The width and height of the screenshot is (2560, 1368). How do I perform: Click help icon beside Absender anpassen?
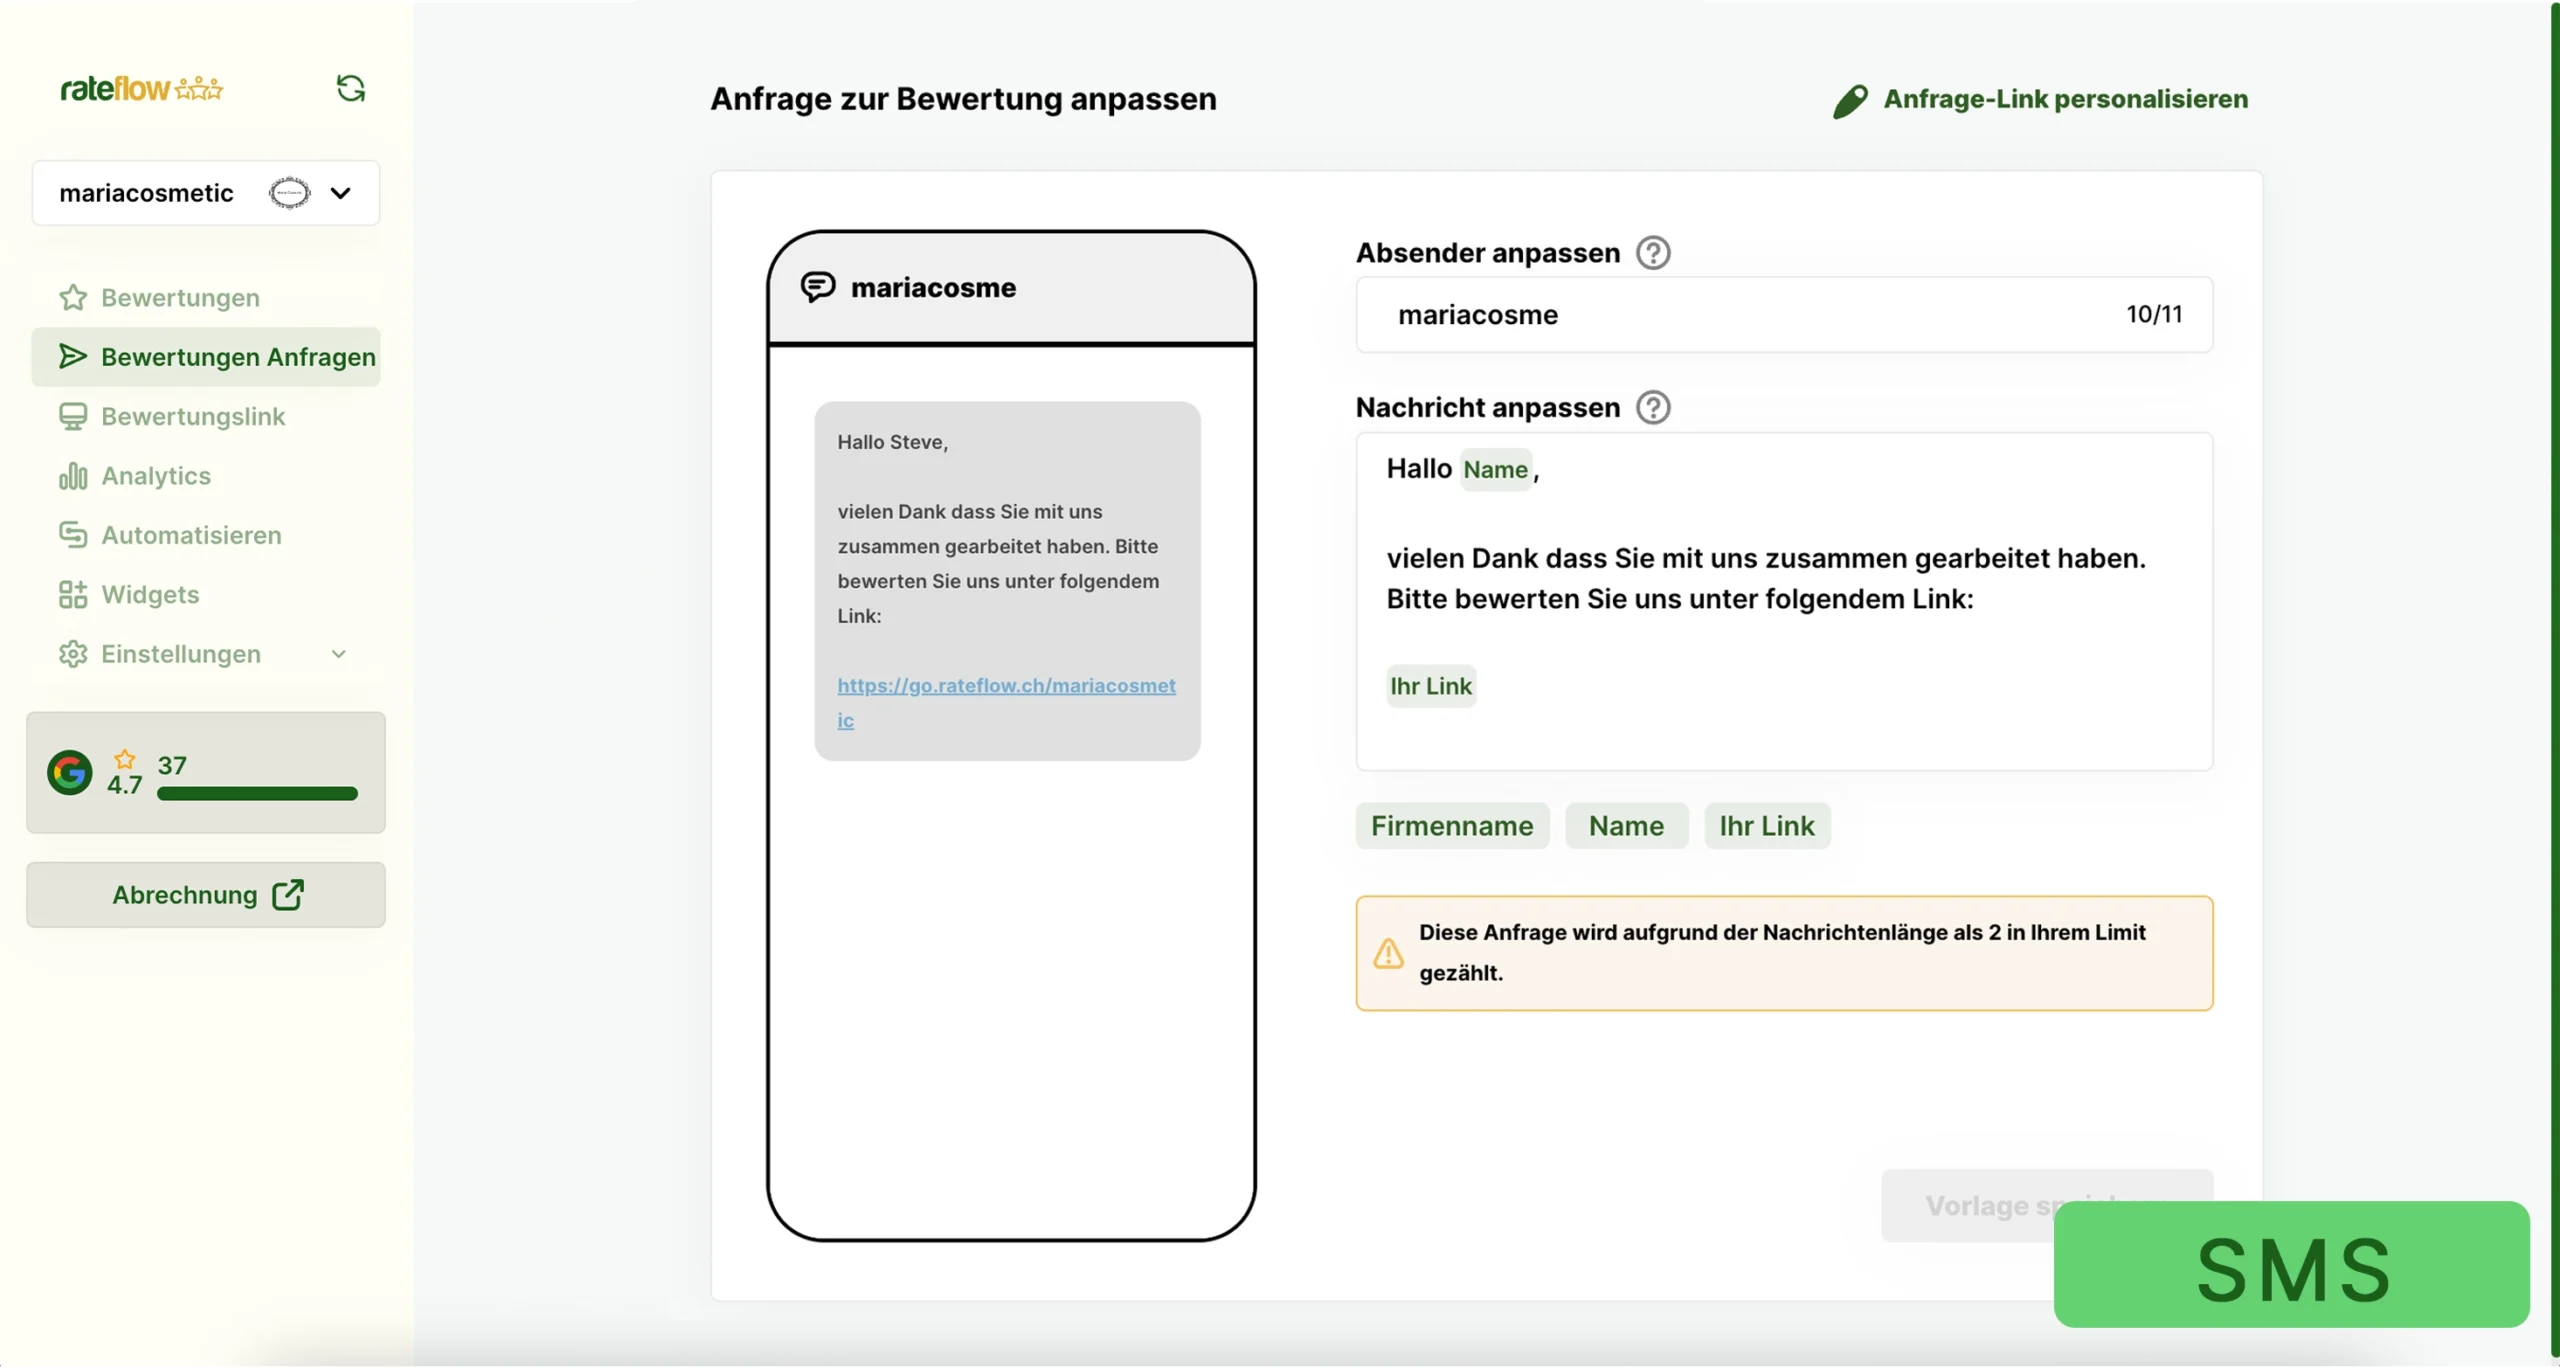point(1652,253)
